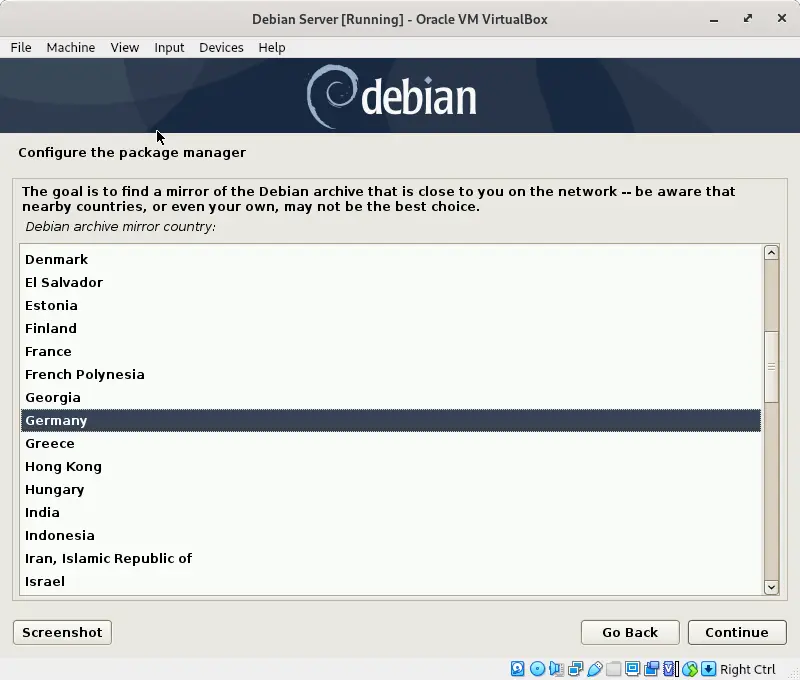The width and height of the screenshot is (800, 680).
Task: Maximize the VirtualBox window
Action: click(747, 19)
